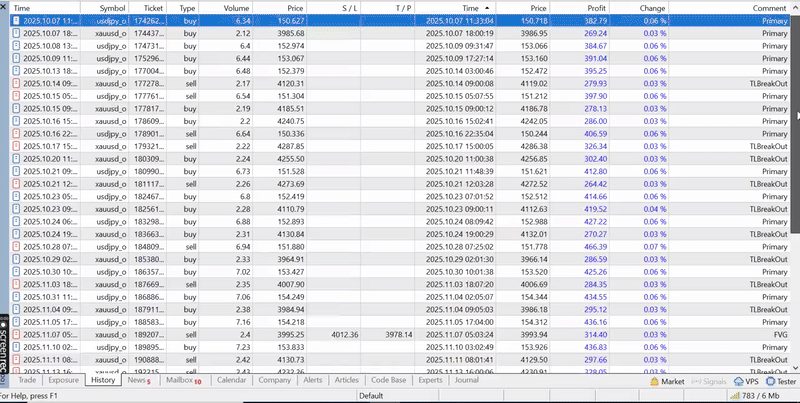
Task: Click the sell icon of the FVG comment row
Action: point(16,335)
